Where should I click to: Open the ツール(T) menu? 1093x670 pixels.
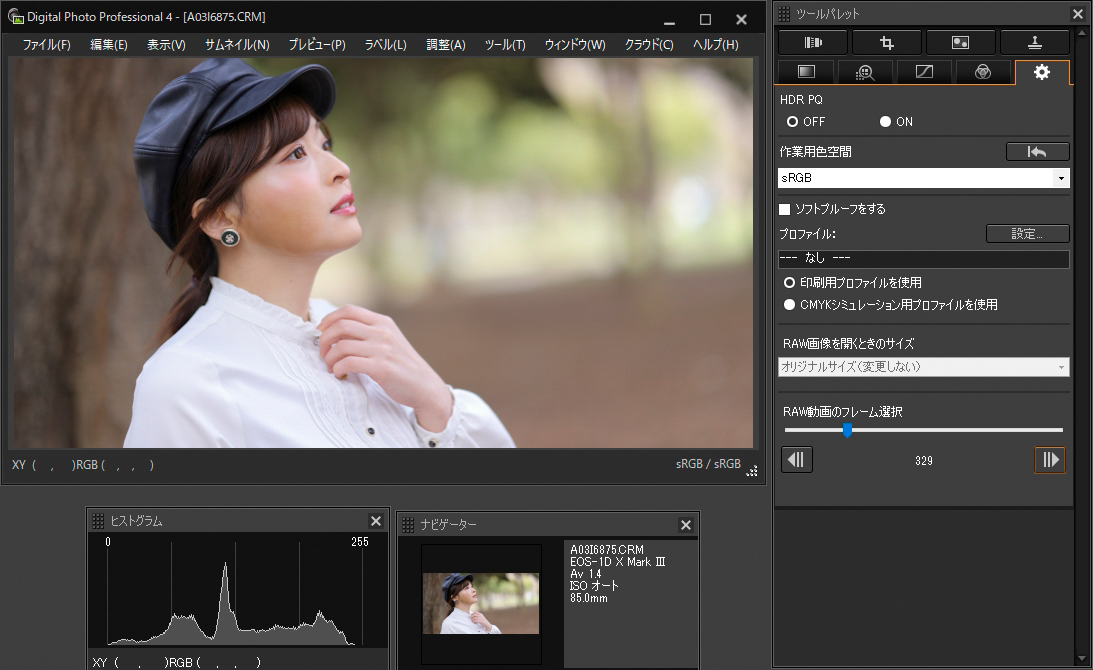pos(504,45)
